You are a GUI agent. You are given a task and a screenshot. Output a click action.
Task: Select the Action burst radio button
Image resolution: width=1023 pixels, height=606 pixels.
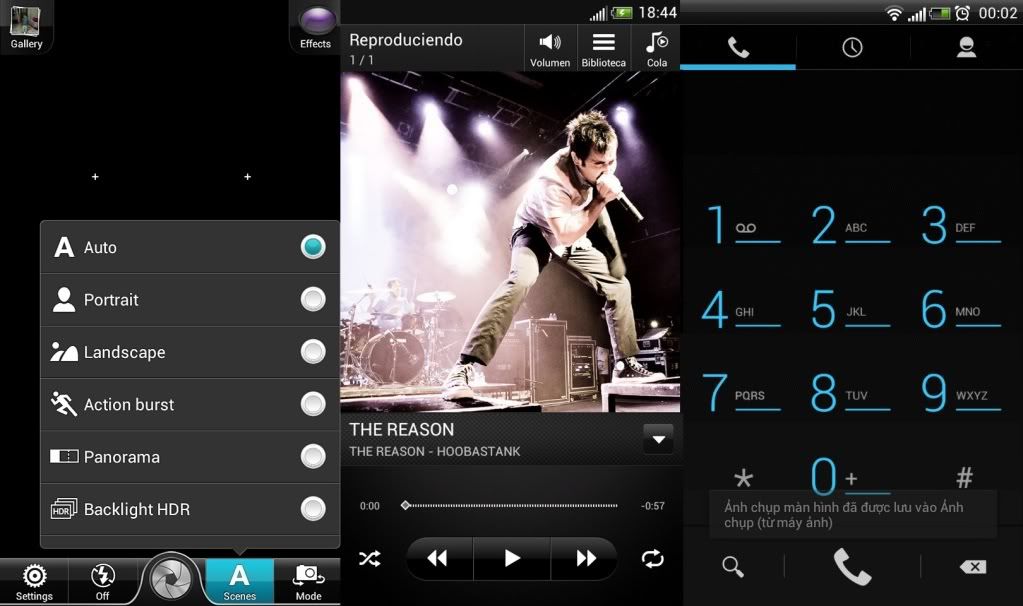[x=313, y=404]
